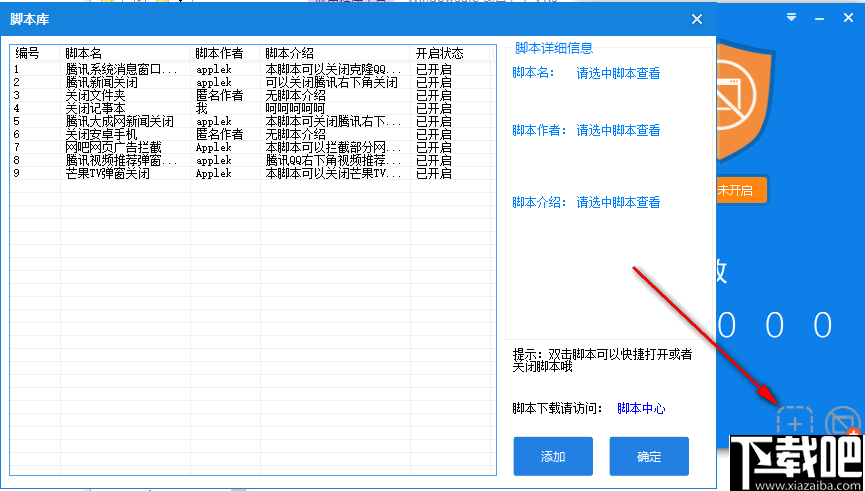Close the main window behind the dialog
This screenshot has height=491, width=865.
coord(848,18)
